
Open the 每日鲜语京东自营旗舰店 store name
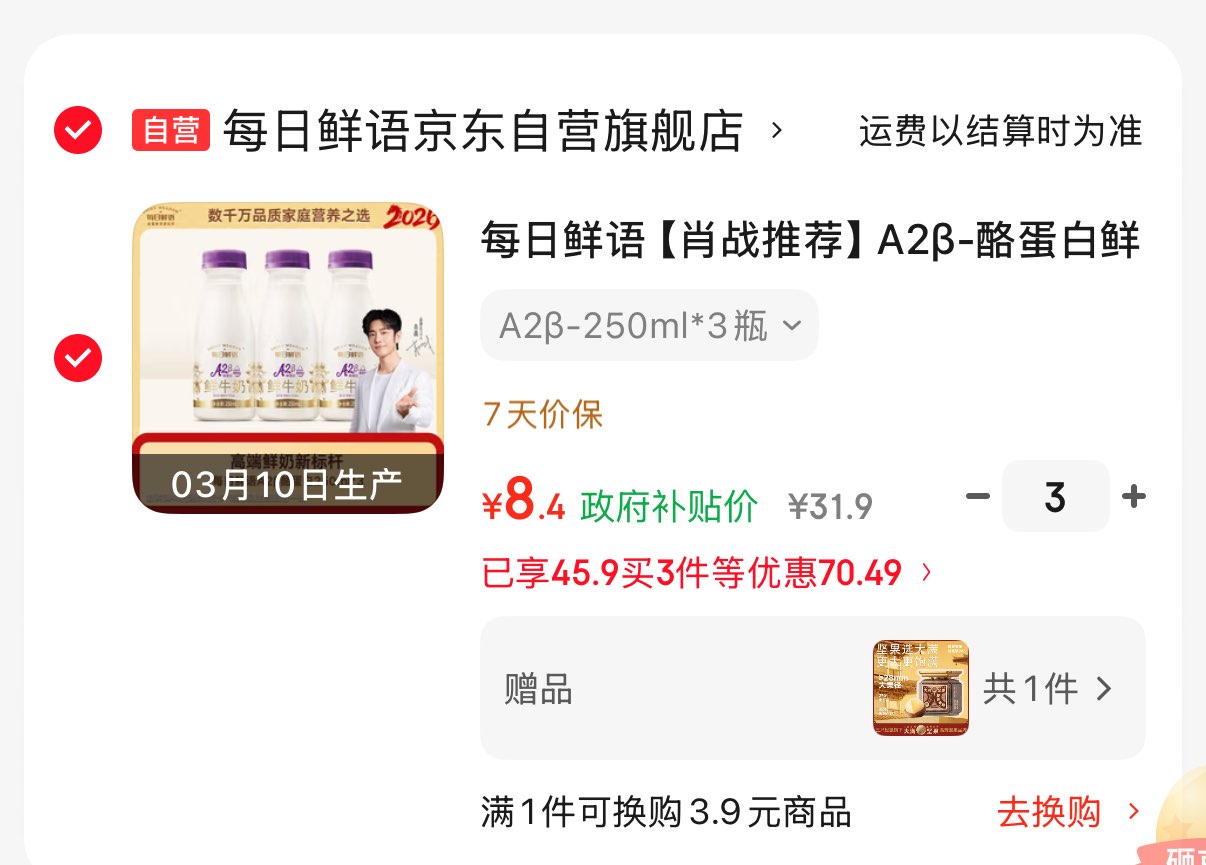click(x=482, y=131)
